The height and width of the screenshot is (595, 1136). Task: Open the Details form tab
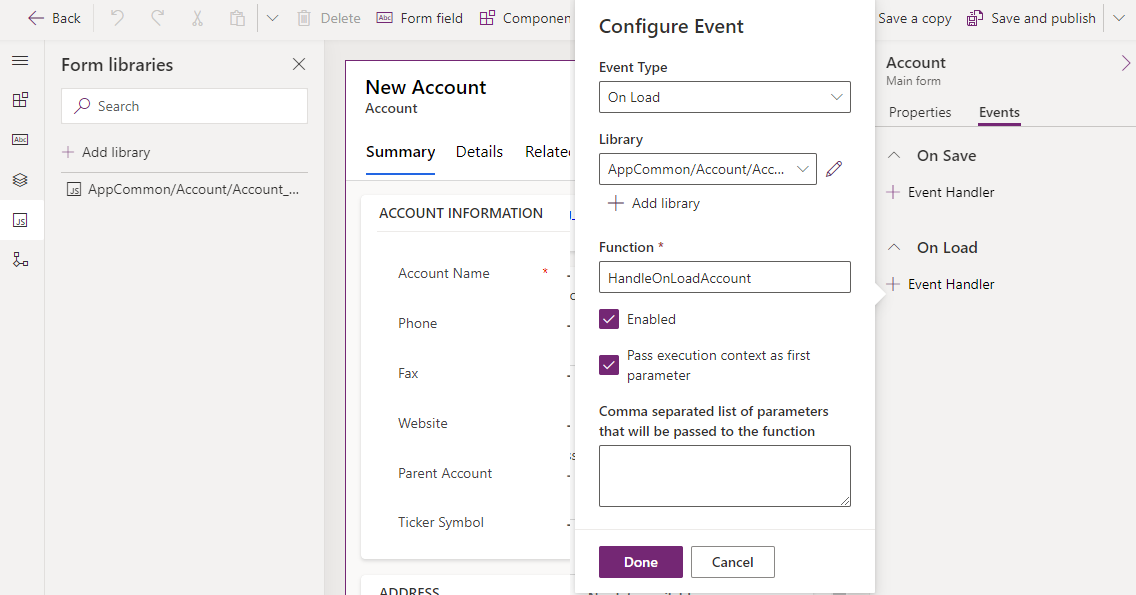pyautogui.click(x=479, y=152)
